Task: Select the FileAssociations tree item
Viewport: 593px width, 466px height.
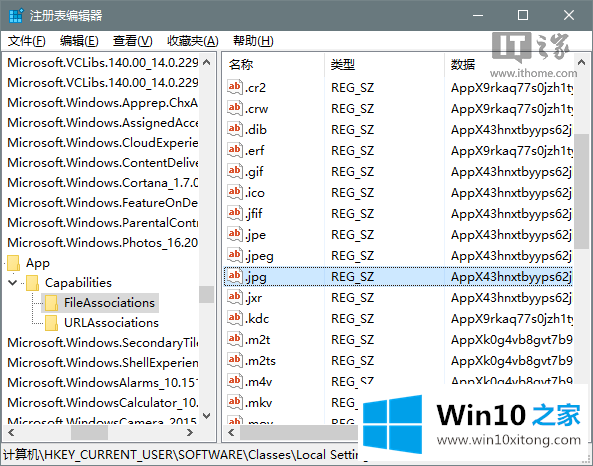Action: click(109, 303)
